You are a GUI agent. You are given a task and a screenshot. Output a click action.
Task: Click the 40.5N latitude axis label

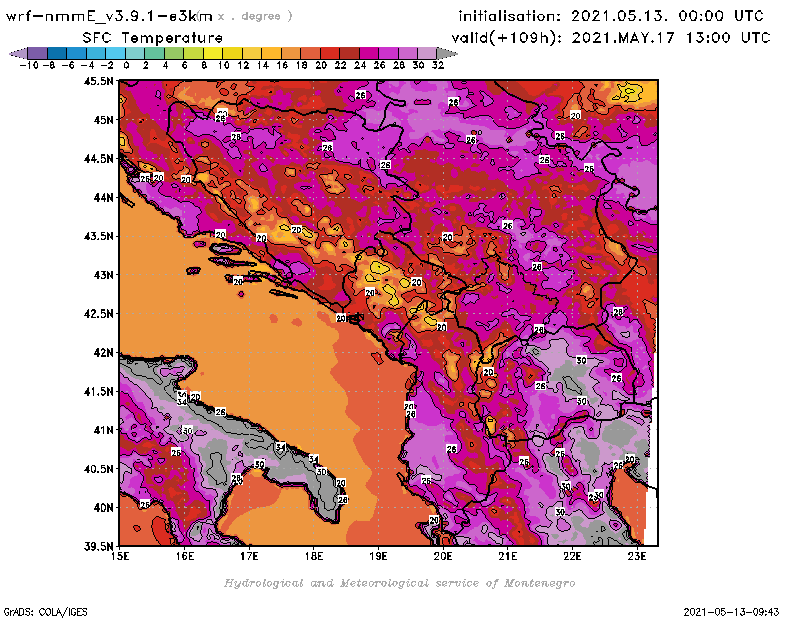[98, 469]
